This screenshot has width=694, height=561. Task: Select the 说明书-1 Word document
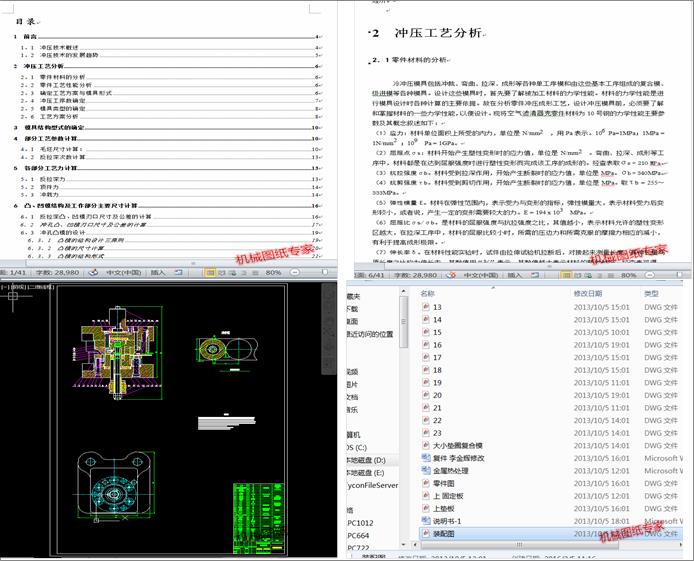coord(550,521)
